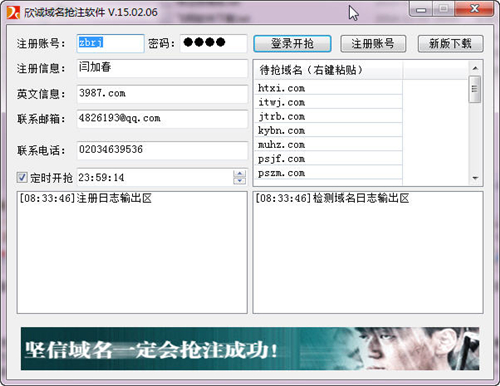Click inside the 检测域名日志输出区 log box
Screen dimensions: 500x386
pos(368,252)
